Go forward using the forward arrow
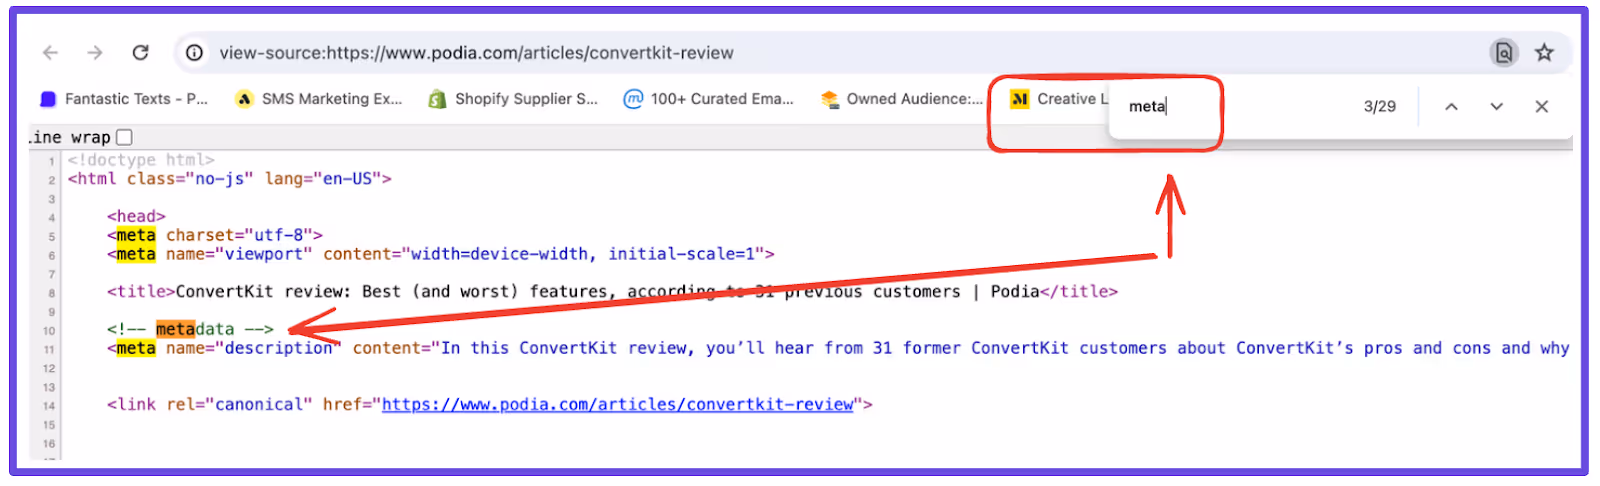Image resolution: width=1600 pixels, height=486 pixels. 95,53
